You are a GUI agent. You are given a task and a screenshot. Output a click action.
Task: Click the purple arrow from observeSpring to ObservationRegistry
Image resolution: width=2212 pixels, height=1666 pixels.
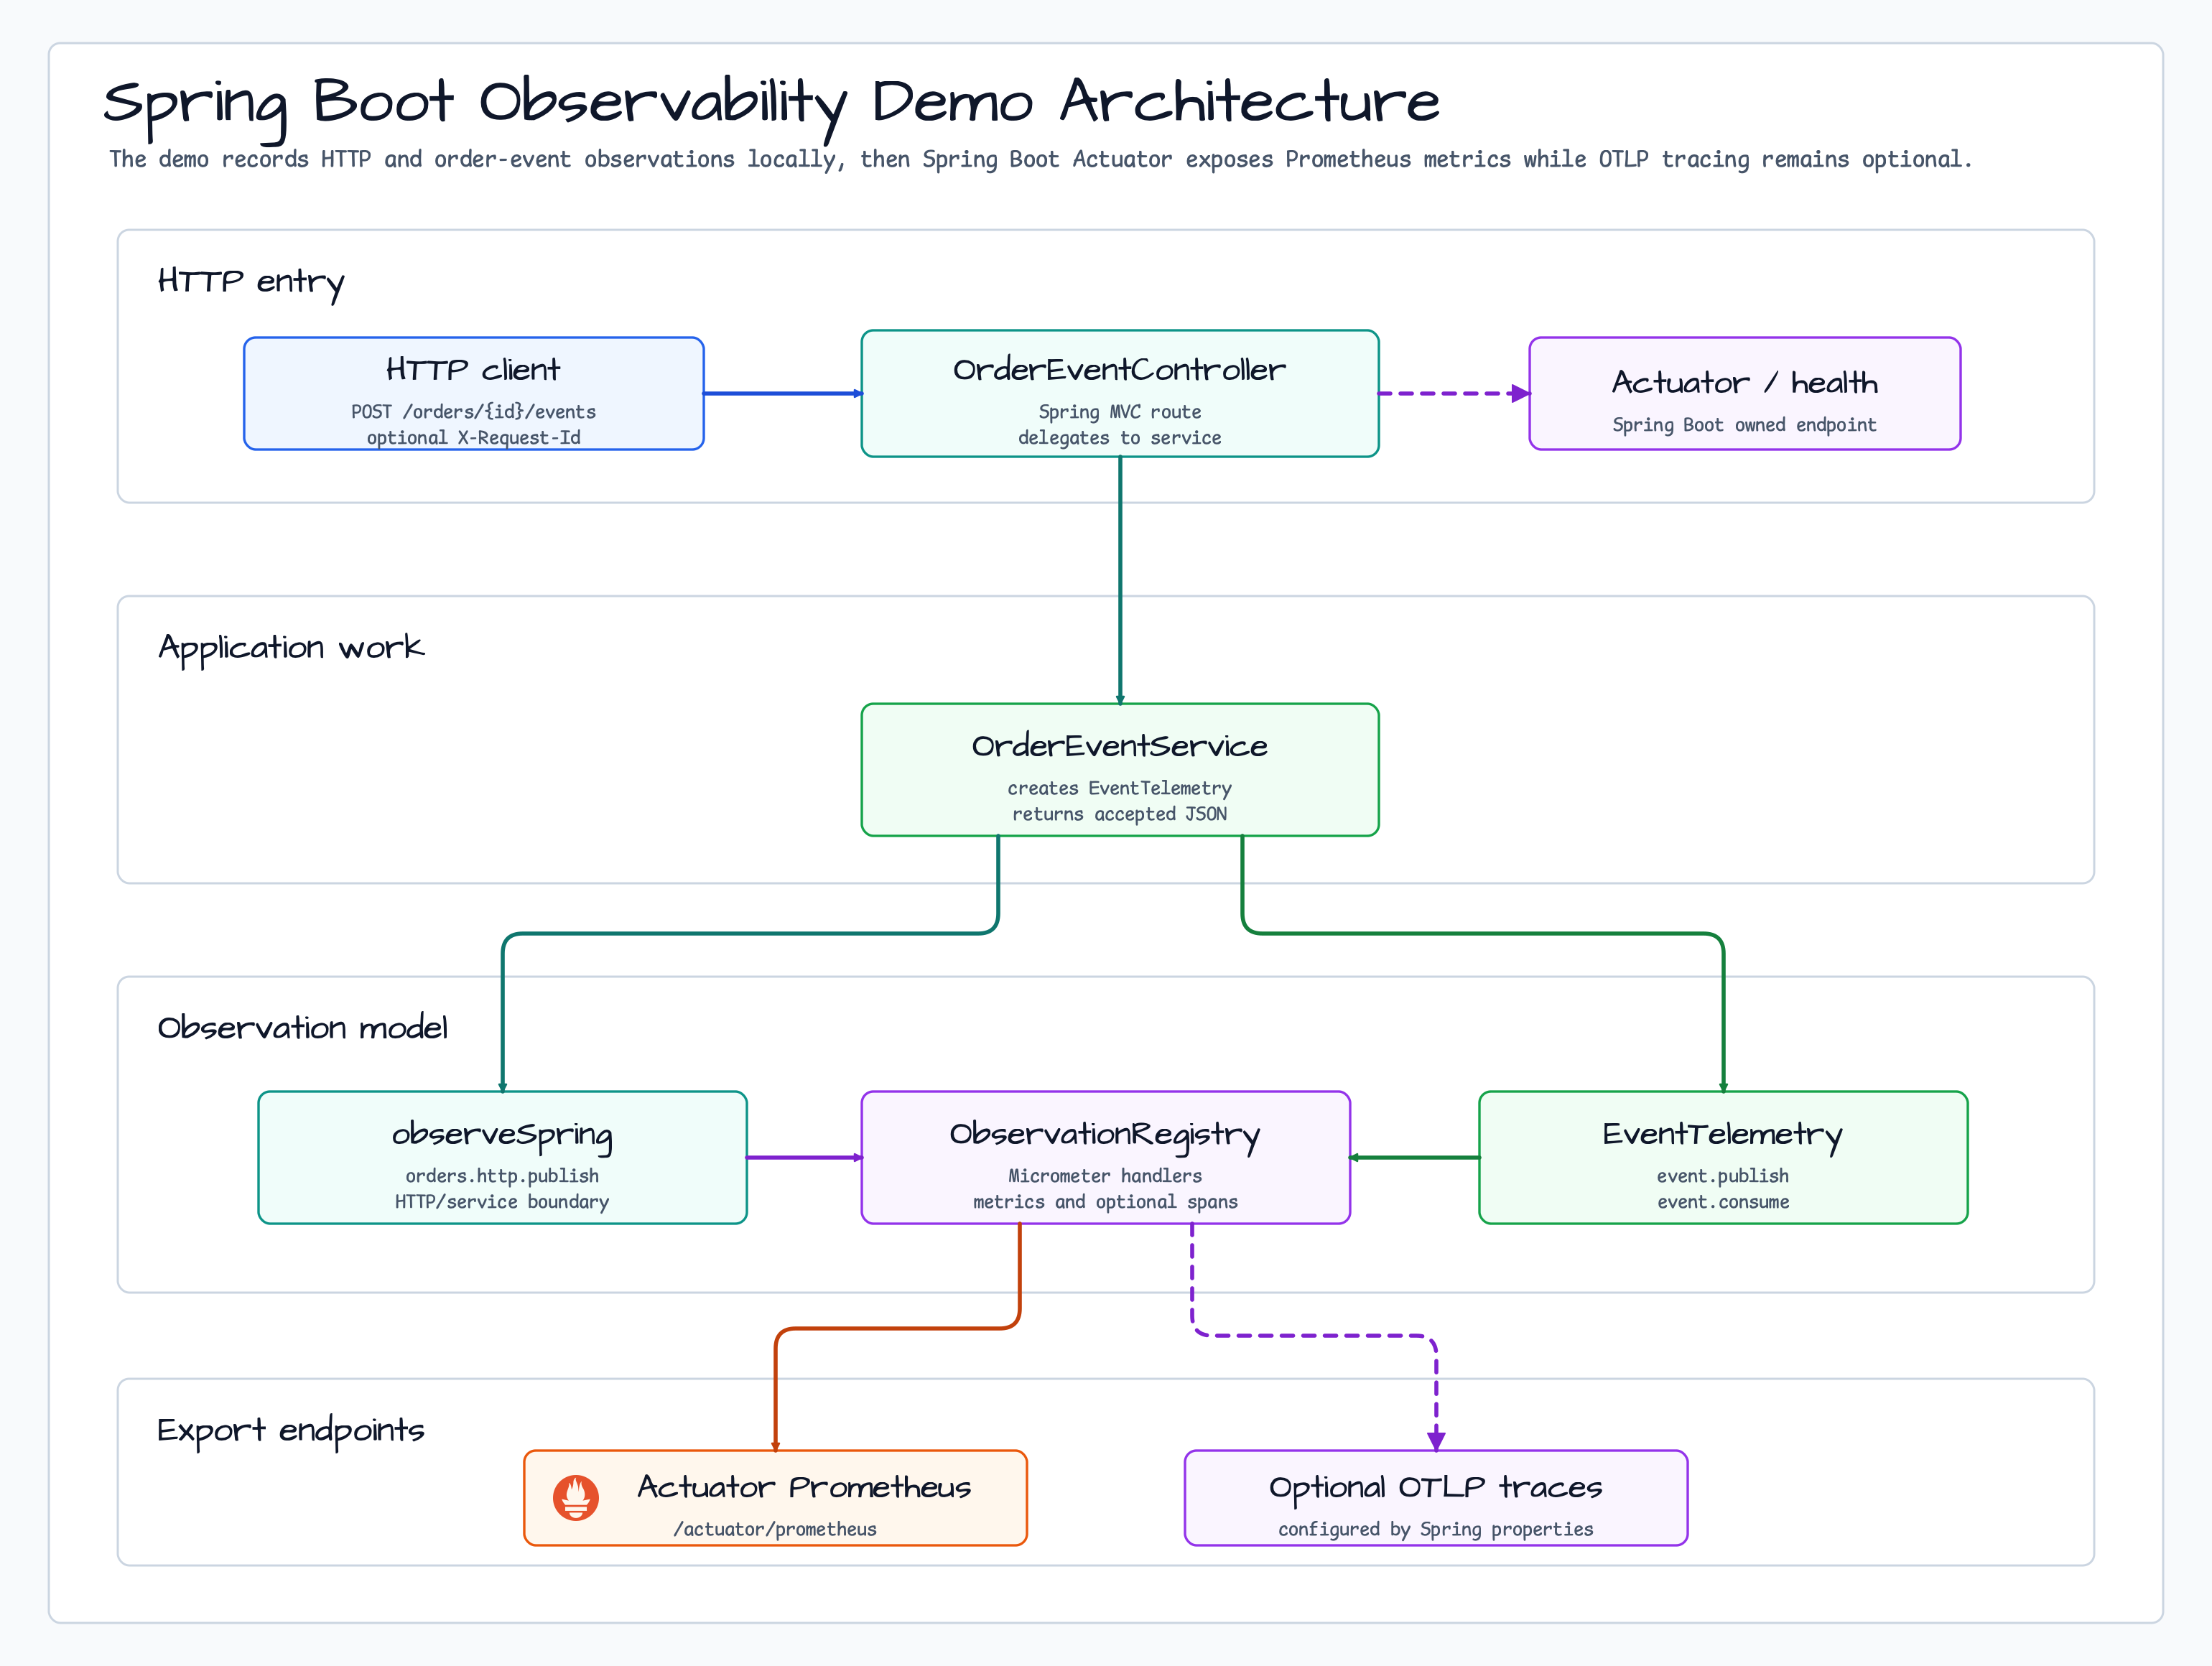point(804,1157)
